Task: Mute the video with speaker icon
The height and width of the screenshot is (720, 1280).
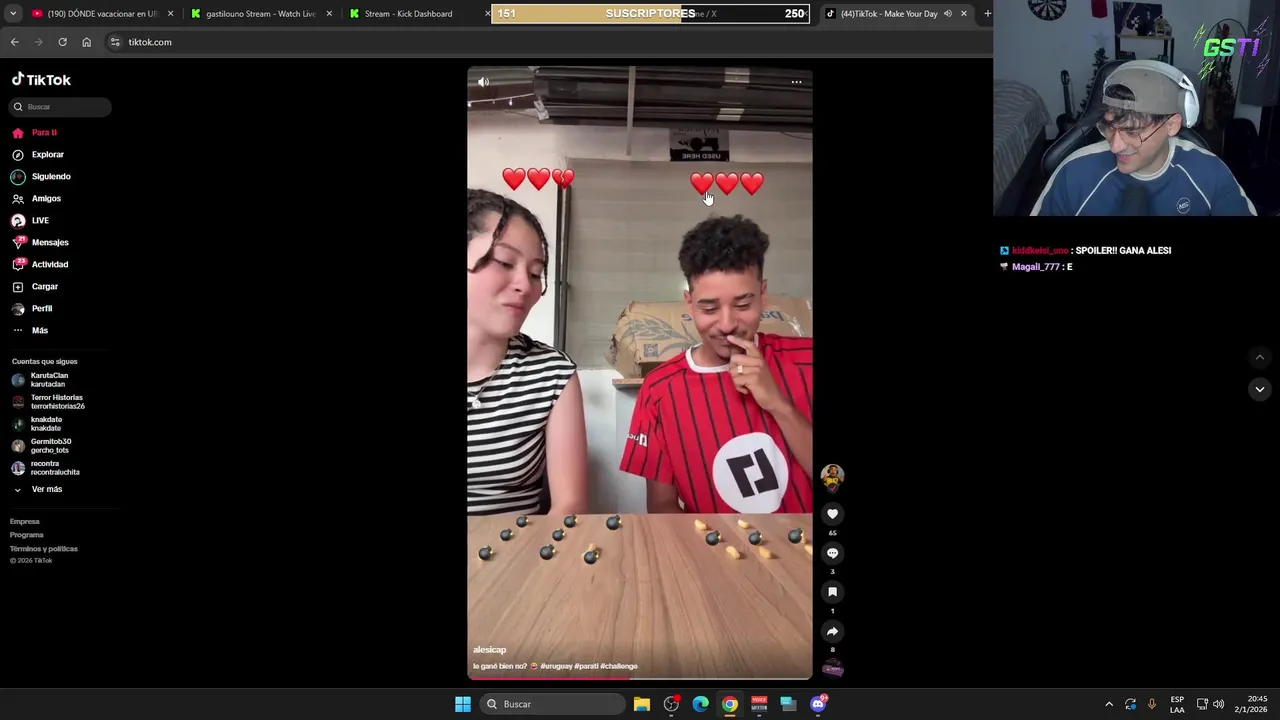Action: click(x=483, y=82)
